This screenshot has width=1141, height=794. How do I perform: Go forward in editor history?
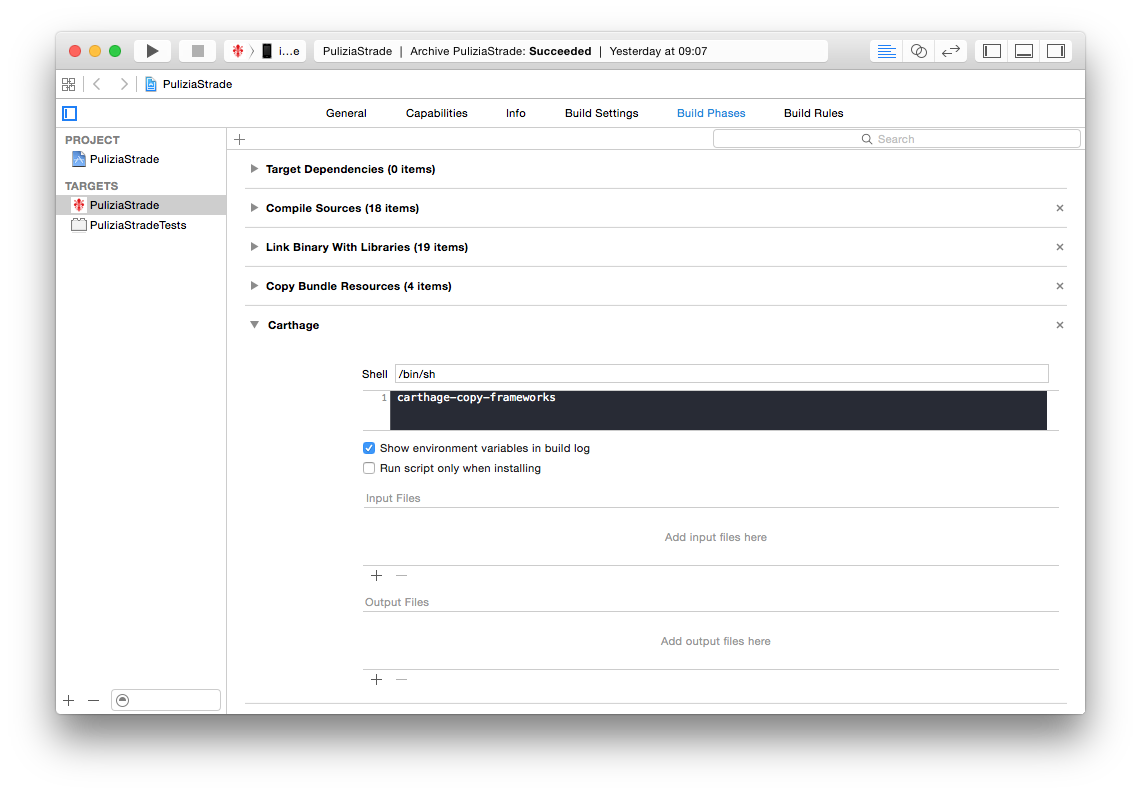pyautogui.click(x=124, y=84)
